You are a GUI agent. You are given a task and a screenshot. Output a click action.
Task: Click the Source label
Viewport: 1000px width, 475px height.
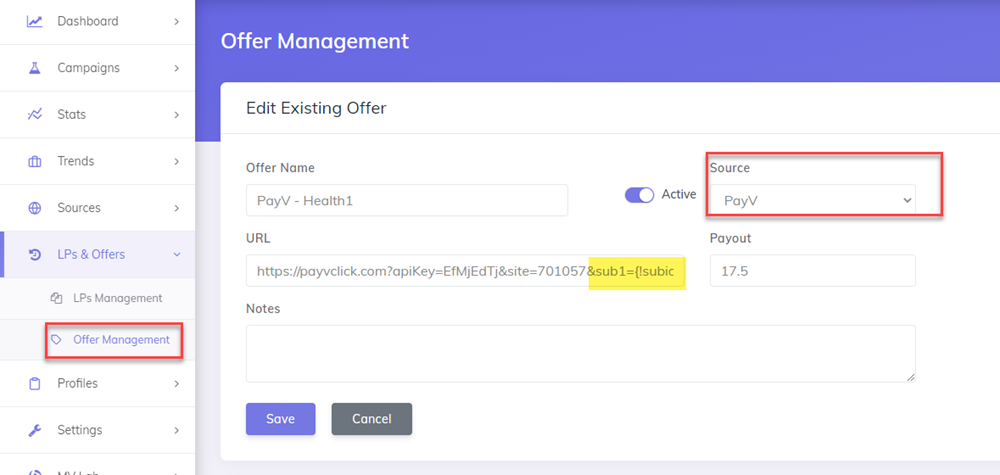click(x=730, y=168)
